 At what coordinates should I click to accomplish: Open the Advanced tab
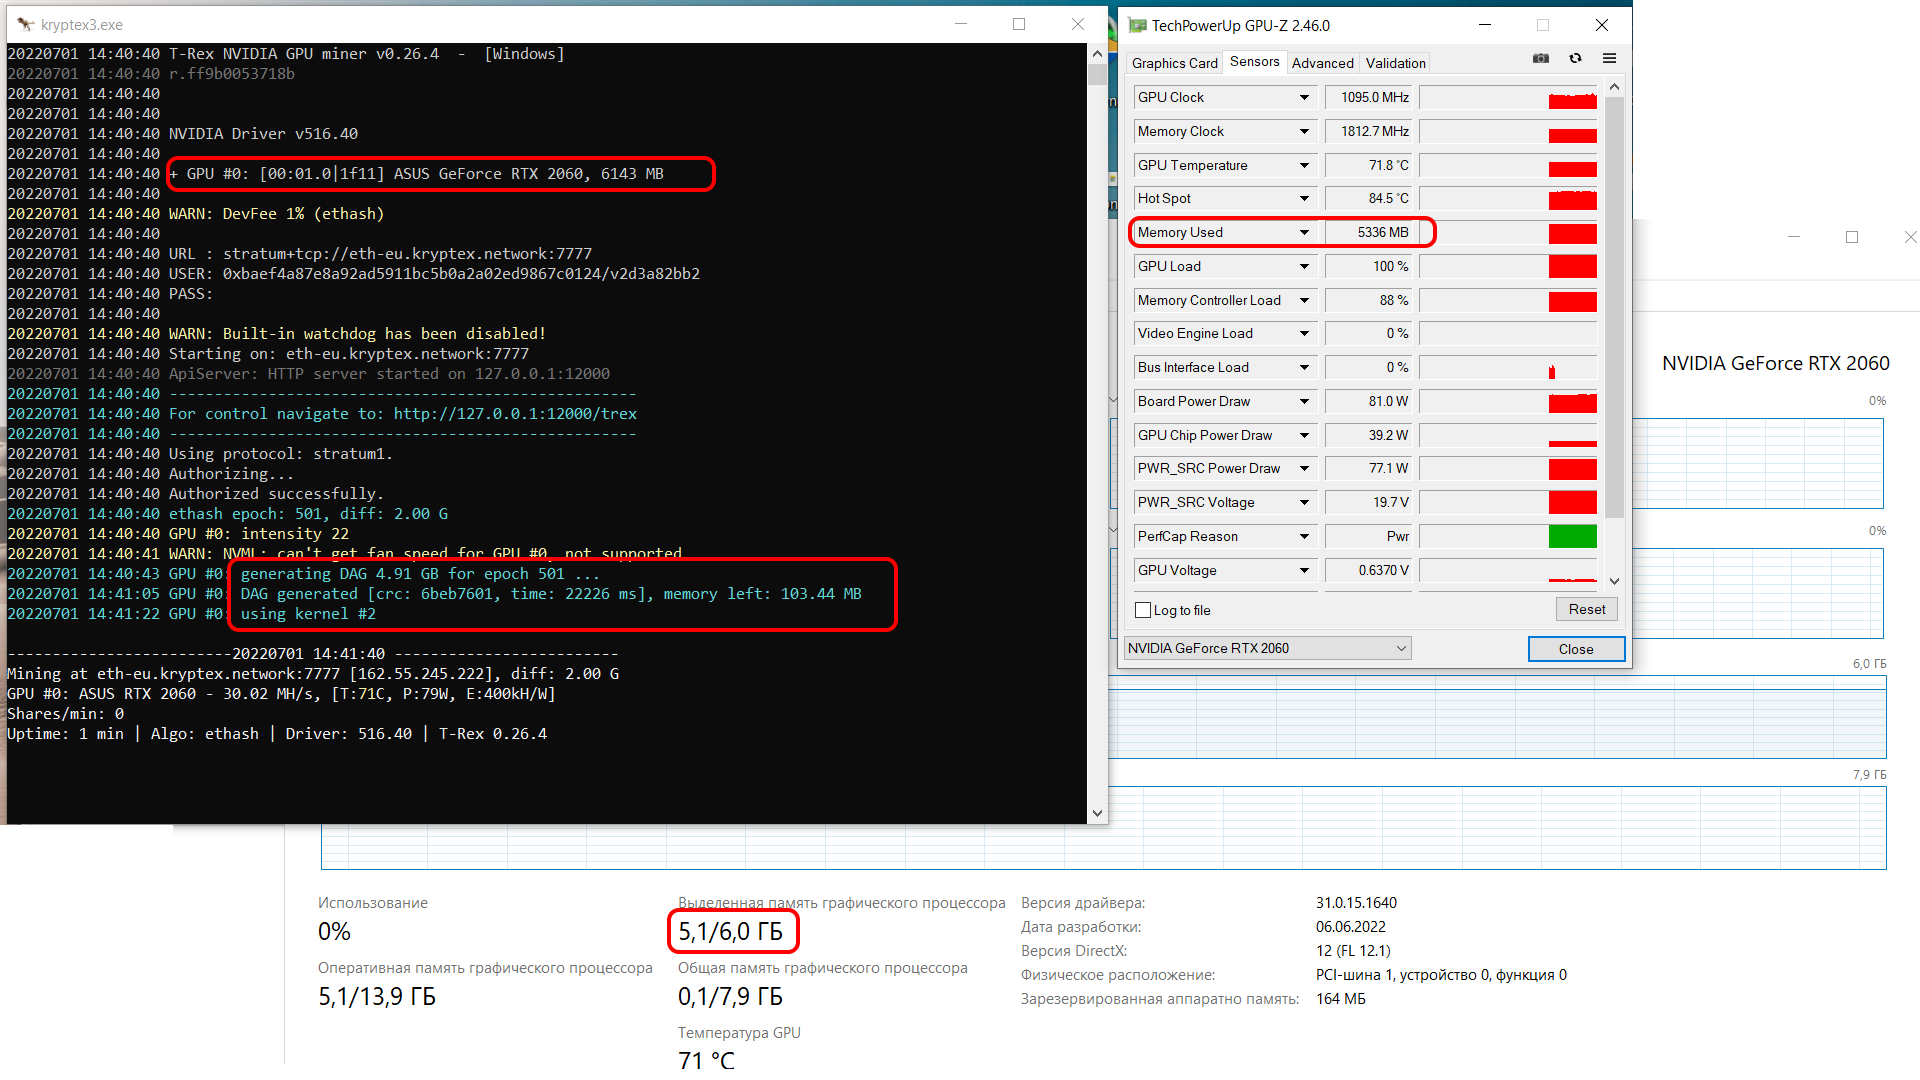(x=1322, y=63)
